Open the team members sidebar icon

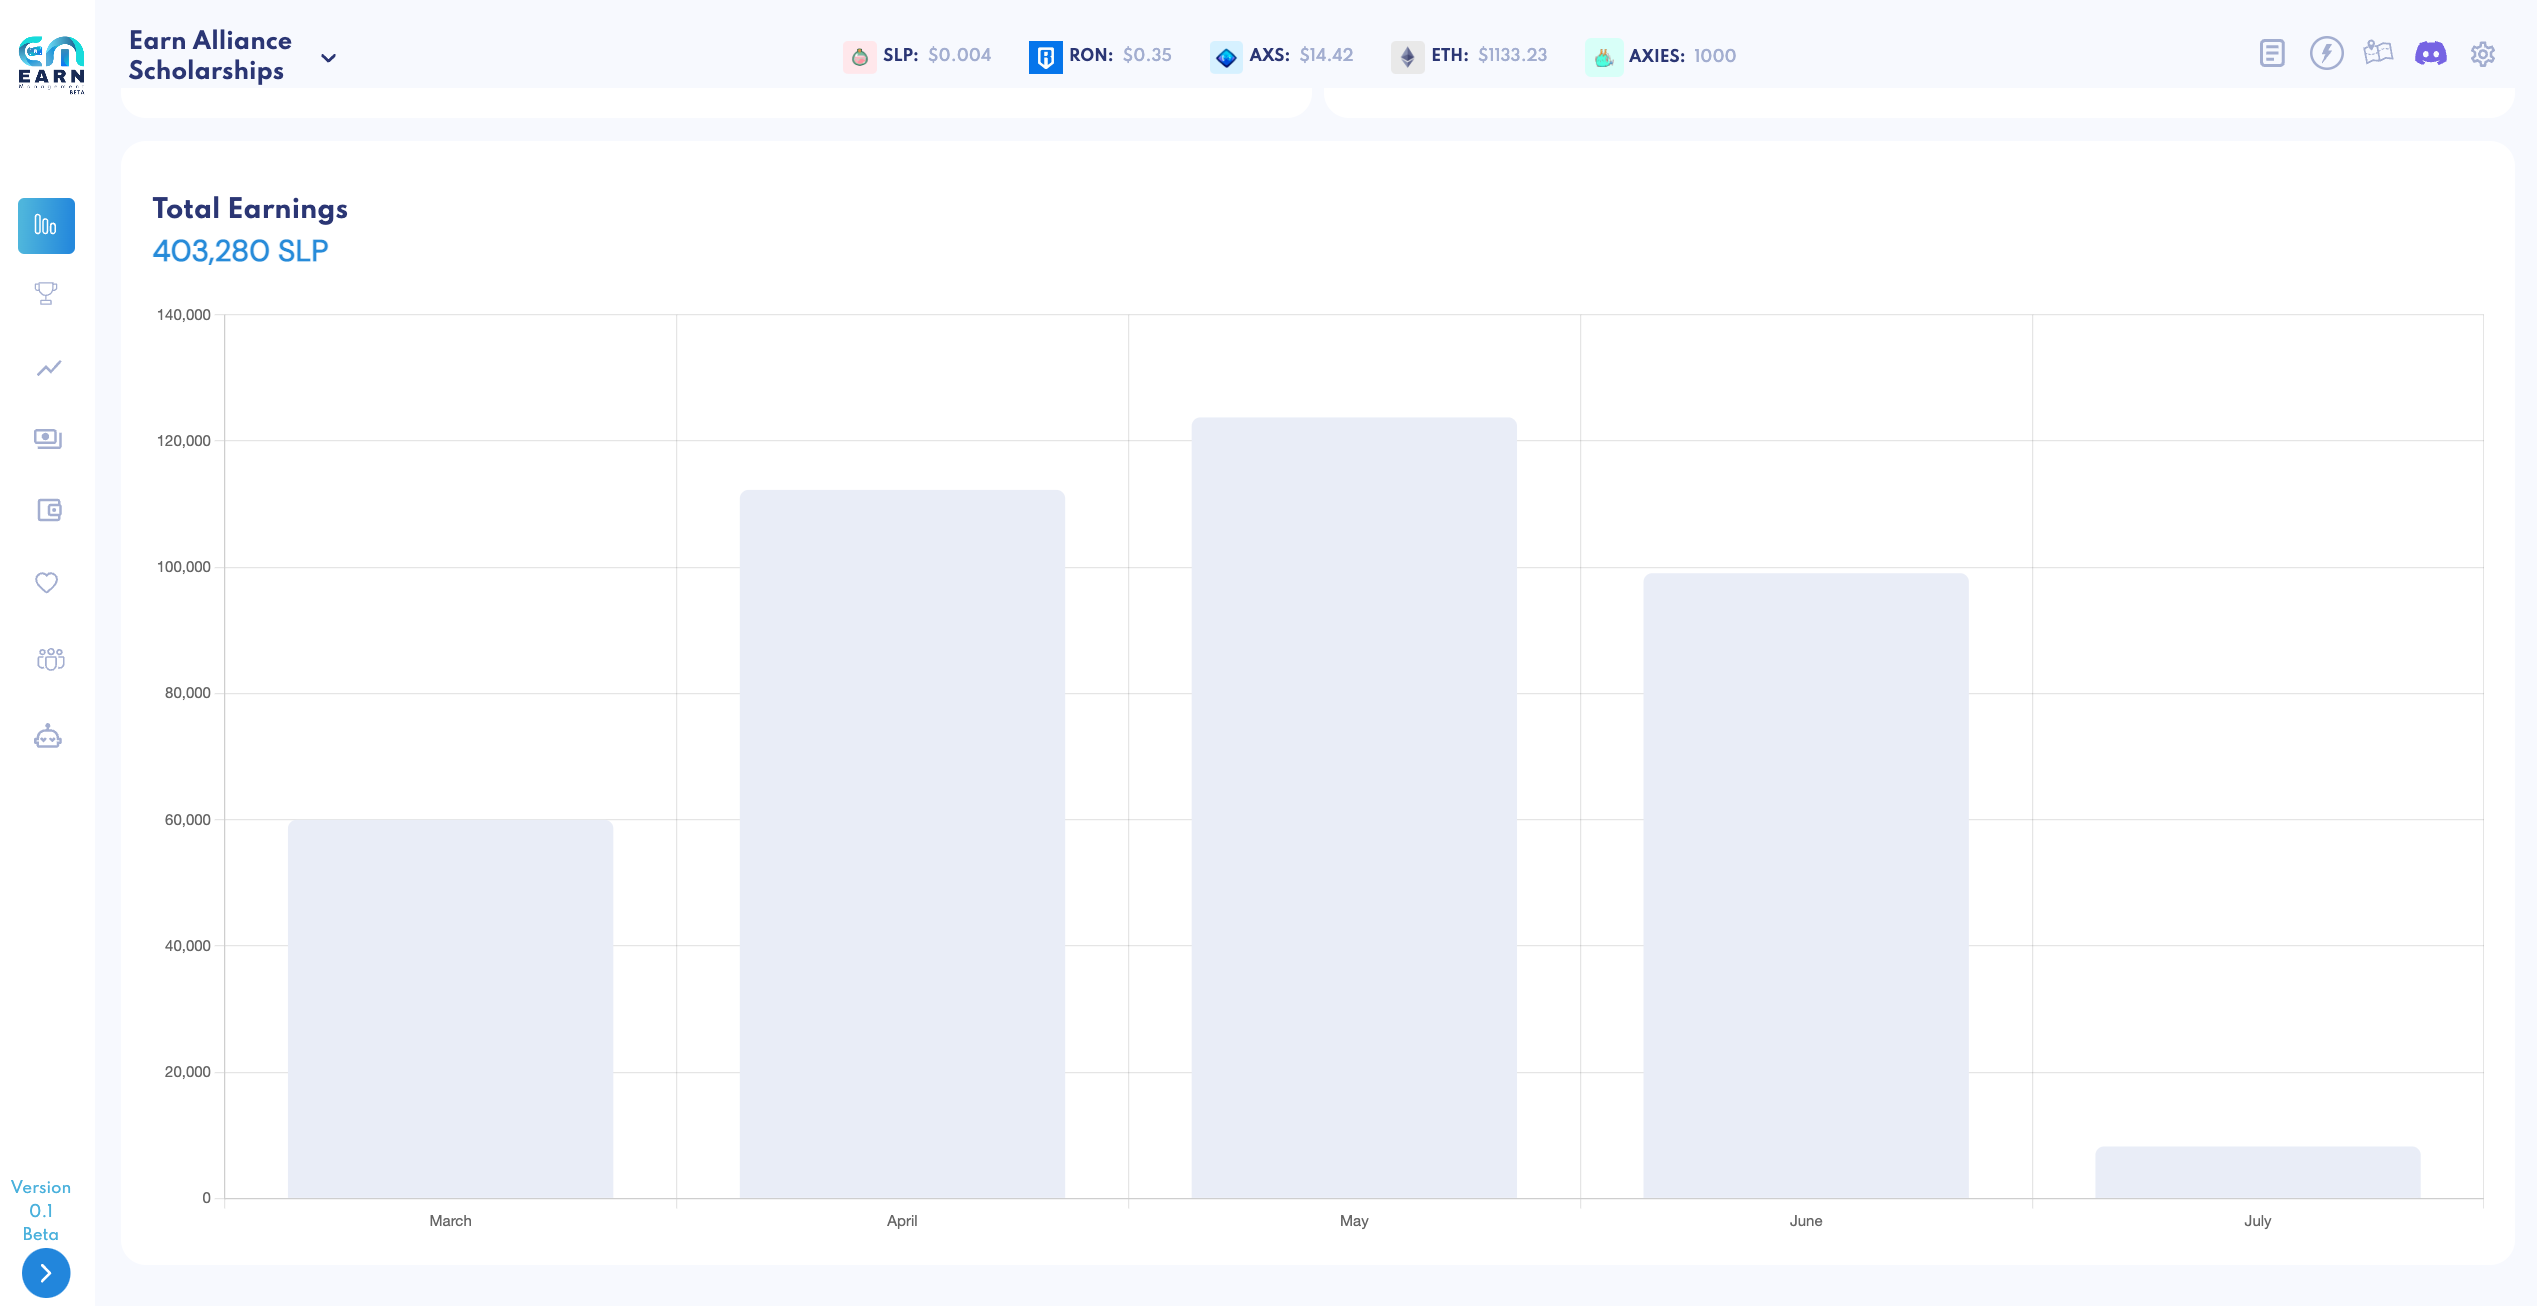coord(50,659)
